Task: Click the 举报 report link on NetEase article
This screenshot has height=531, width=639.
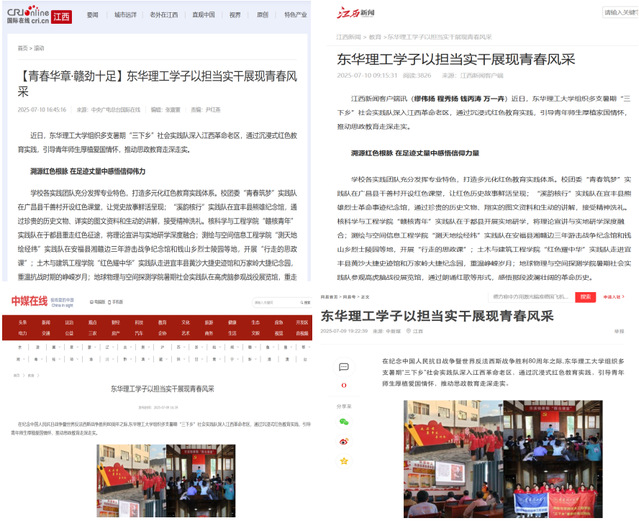Action: (x=619, y=331)
